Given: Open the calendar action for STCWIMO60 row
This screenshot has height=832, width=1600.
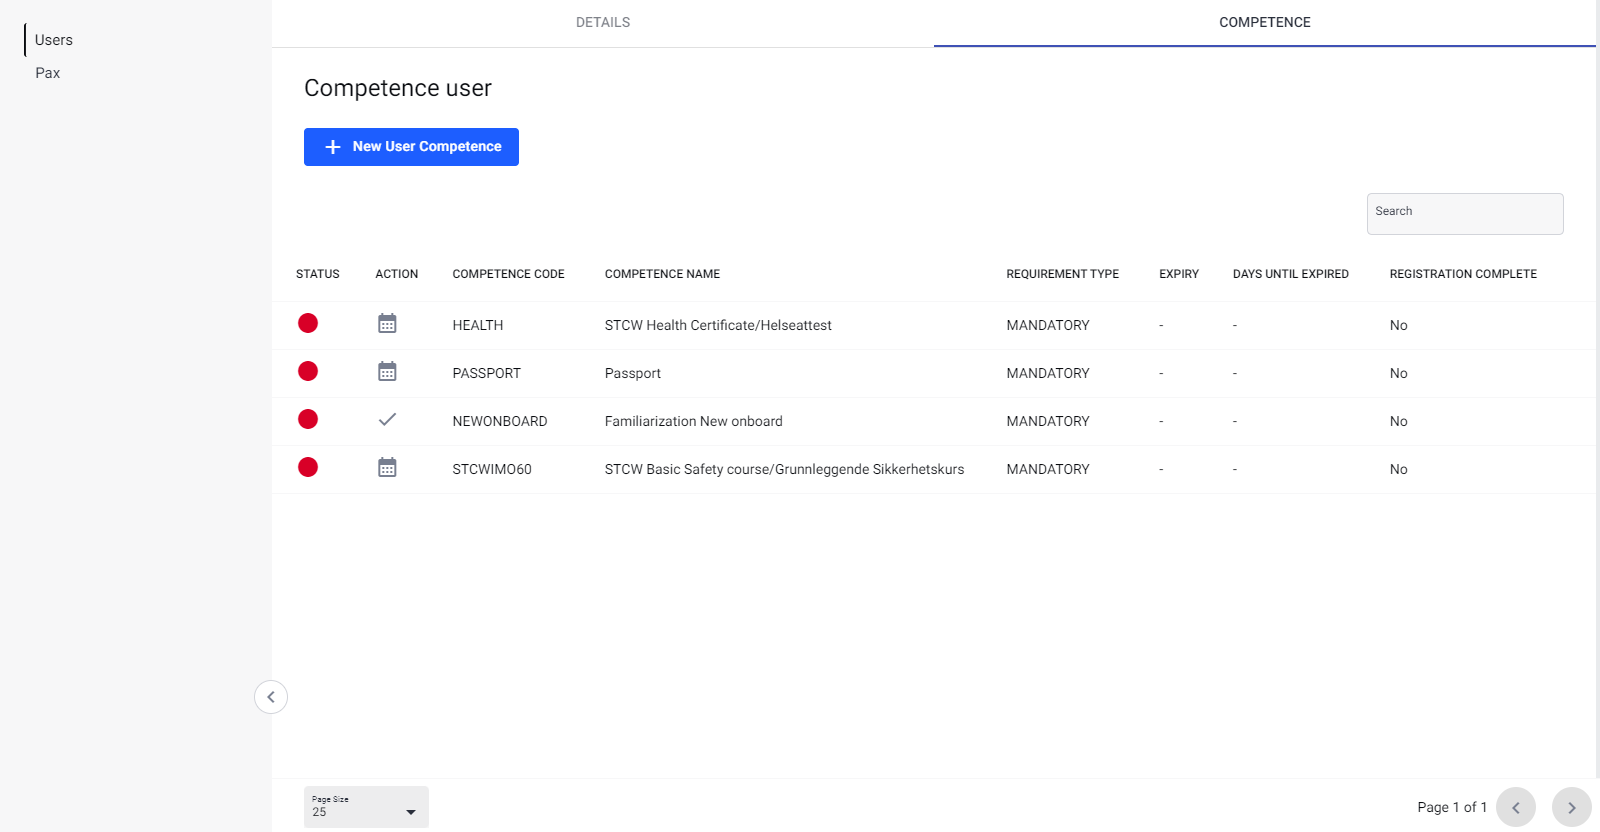Looking at the screenshot, I should coord(387,467).
